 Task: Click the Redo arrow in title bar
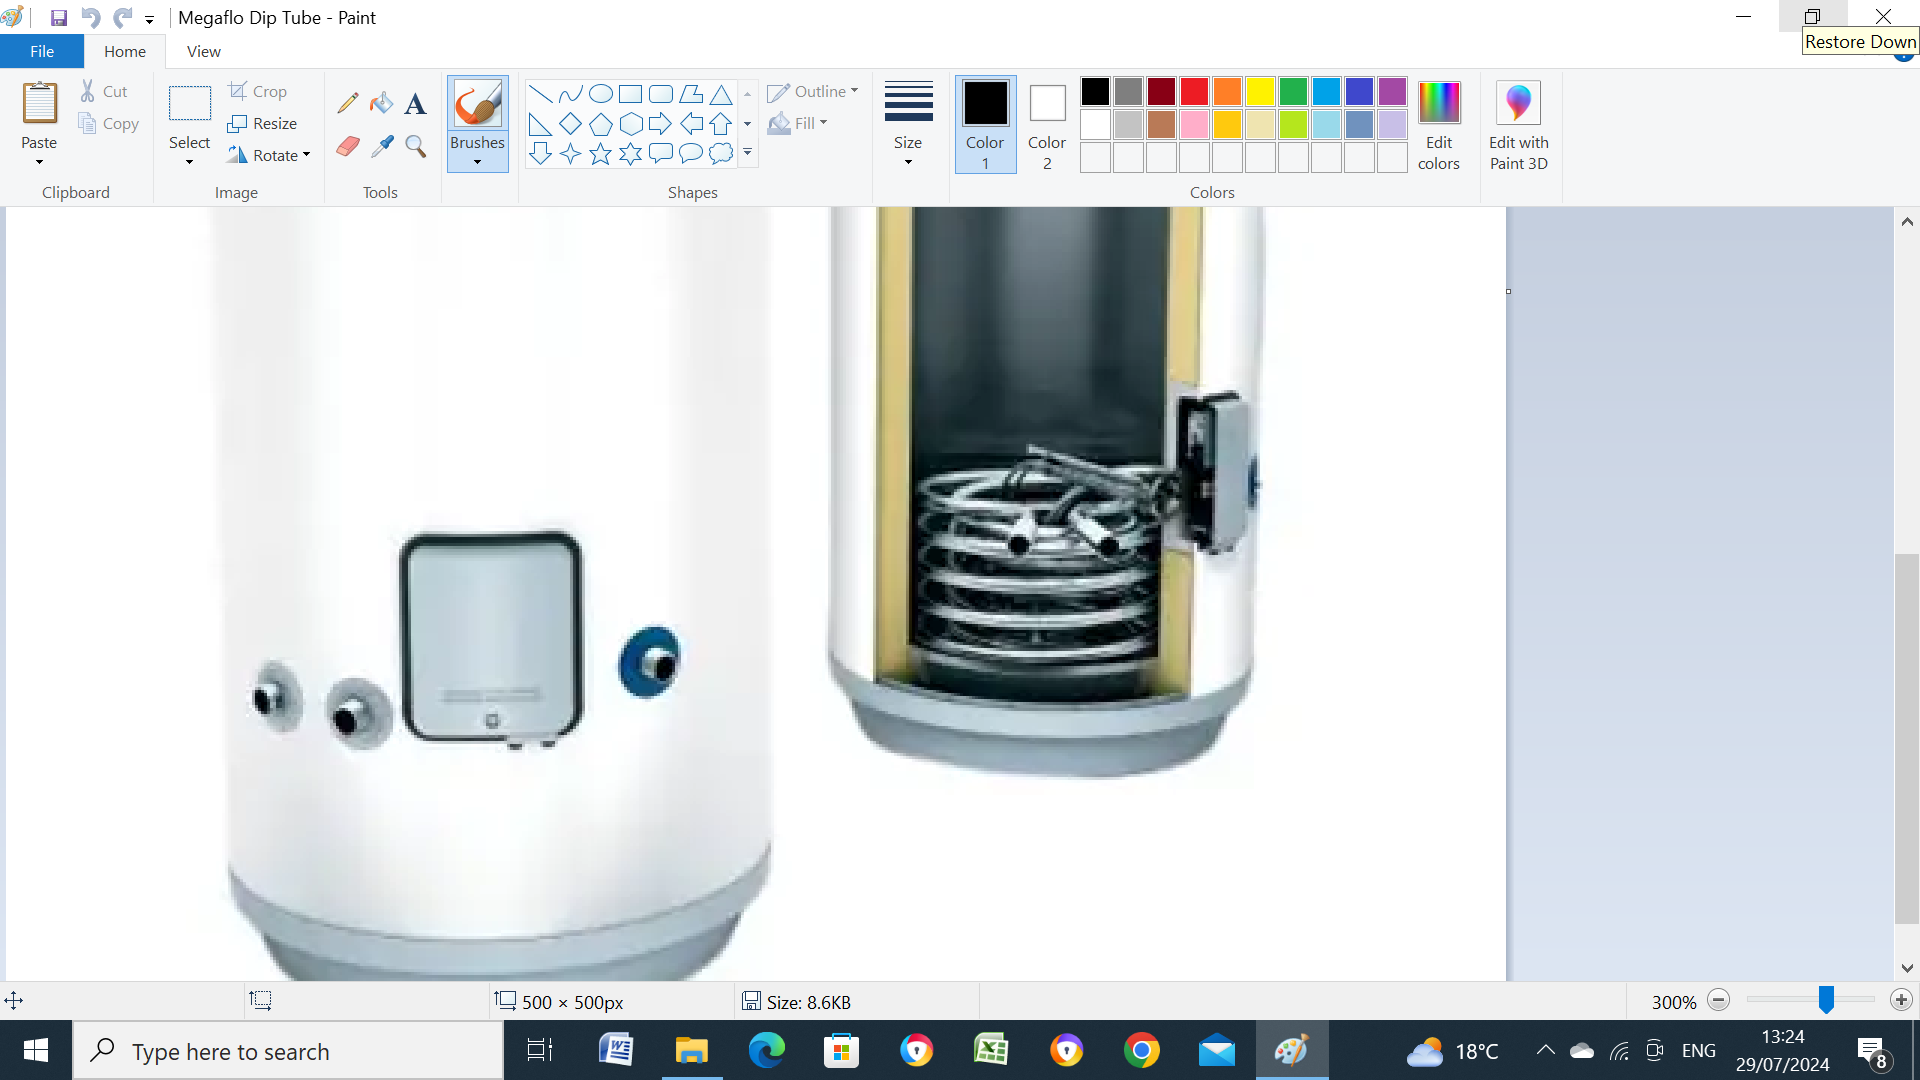[x=122, y=17]
